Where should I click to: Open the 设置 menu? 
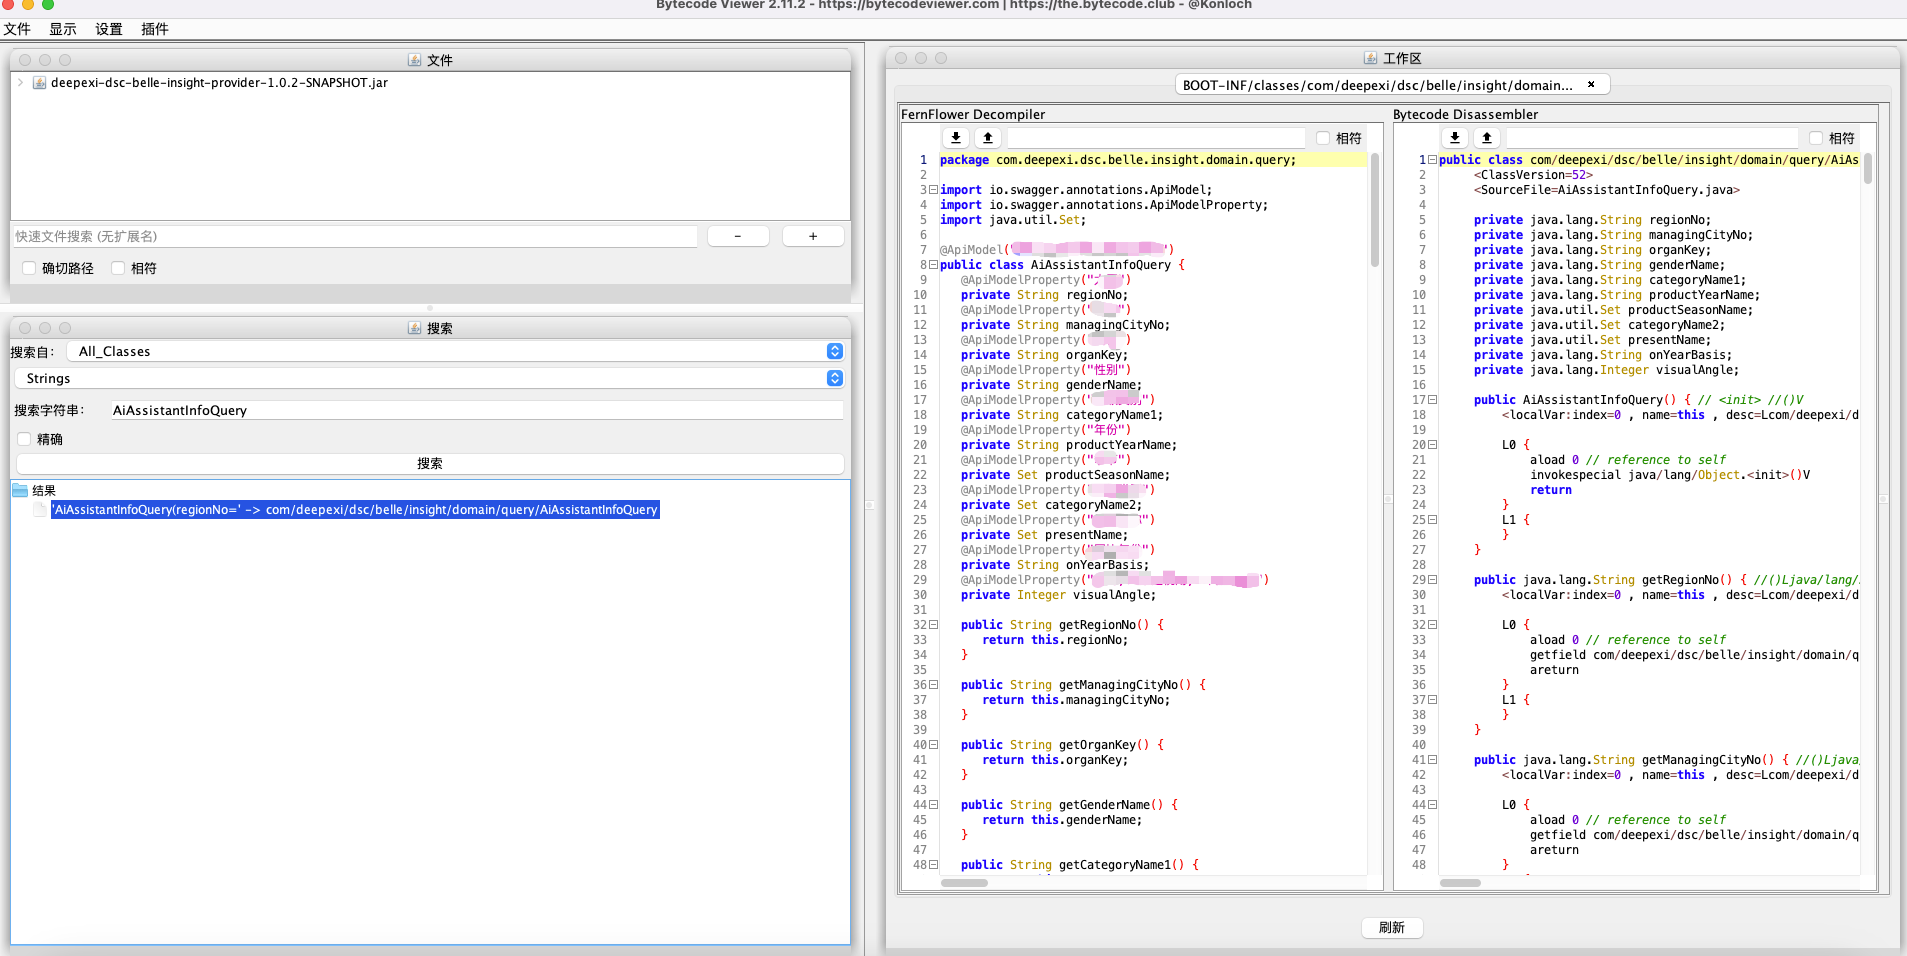click(x=109, y=29)
